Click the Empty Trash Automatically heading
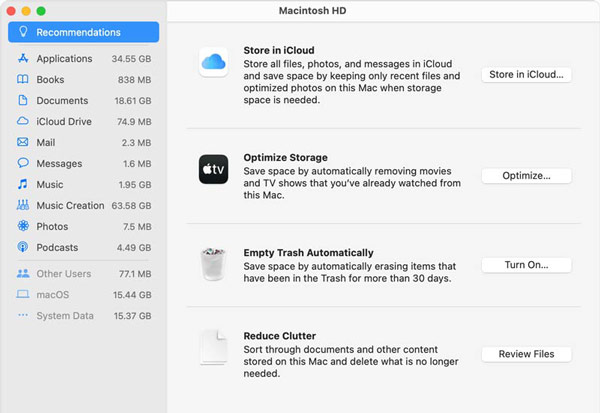600x413 pixels. click(x=308, y=253)
